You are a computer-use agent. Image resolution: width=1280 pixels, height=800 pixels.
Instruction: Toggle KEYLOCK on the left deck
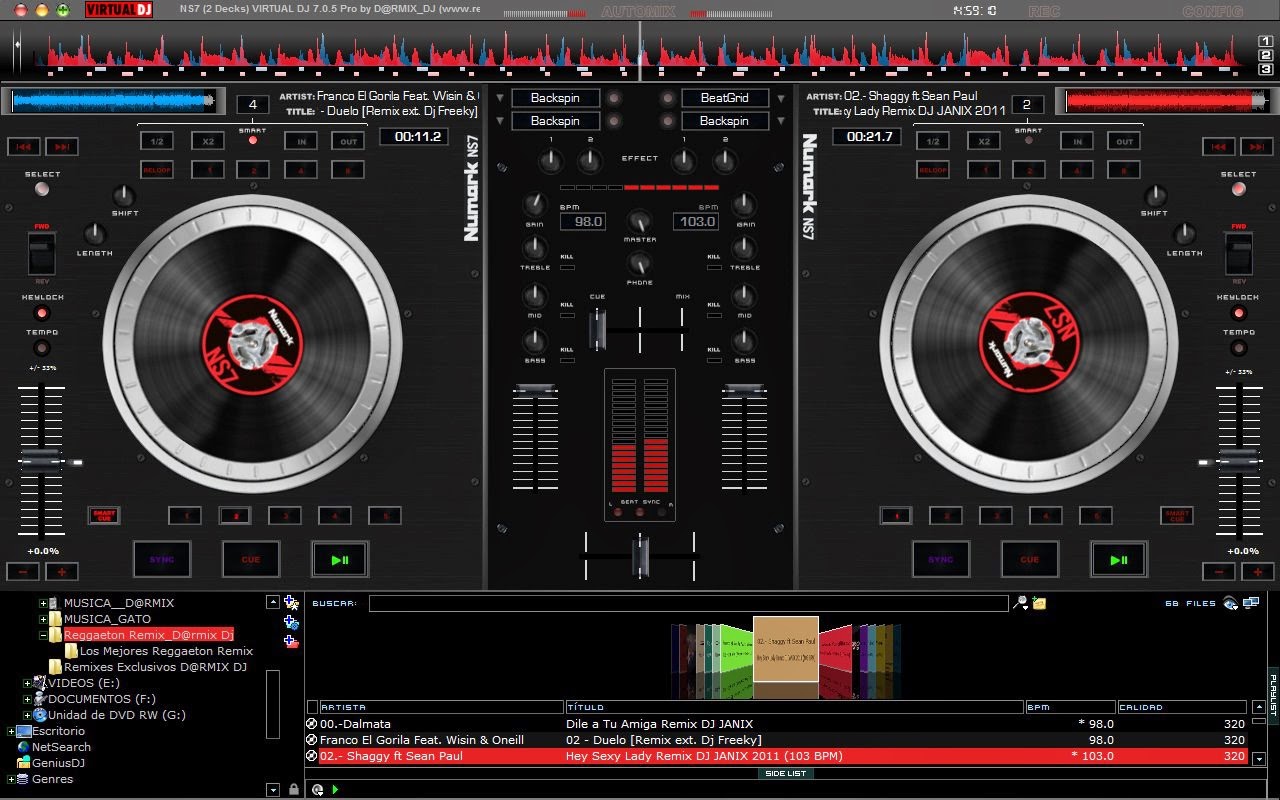coord(42,313)
